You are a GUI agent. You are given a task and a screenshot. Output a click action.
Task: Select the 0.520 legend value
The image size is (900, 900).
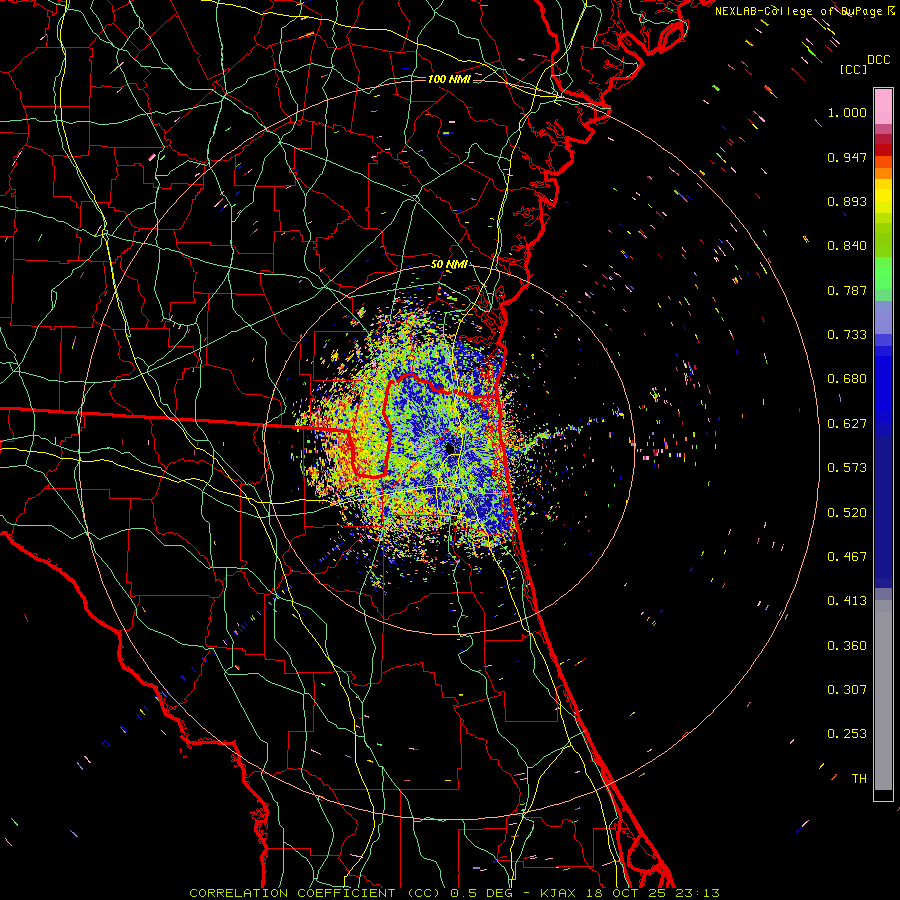click(847, 513)
